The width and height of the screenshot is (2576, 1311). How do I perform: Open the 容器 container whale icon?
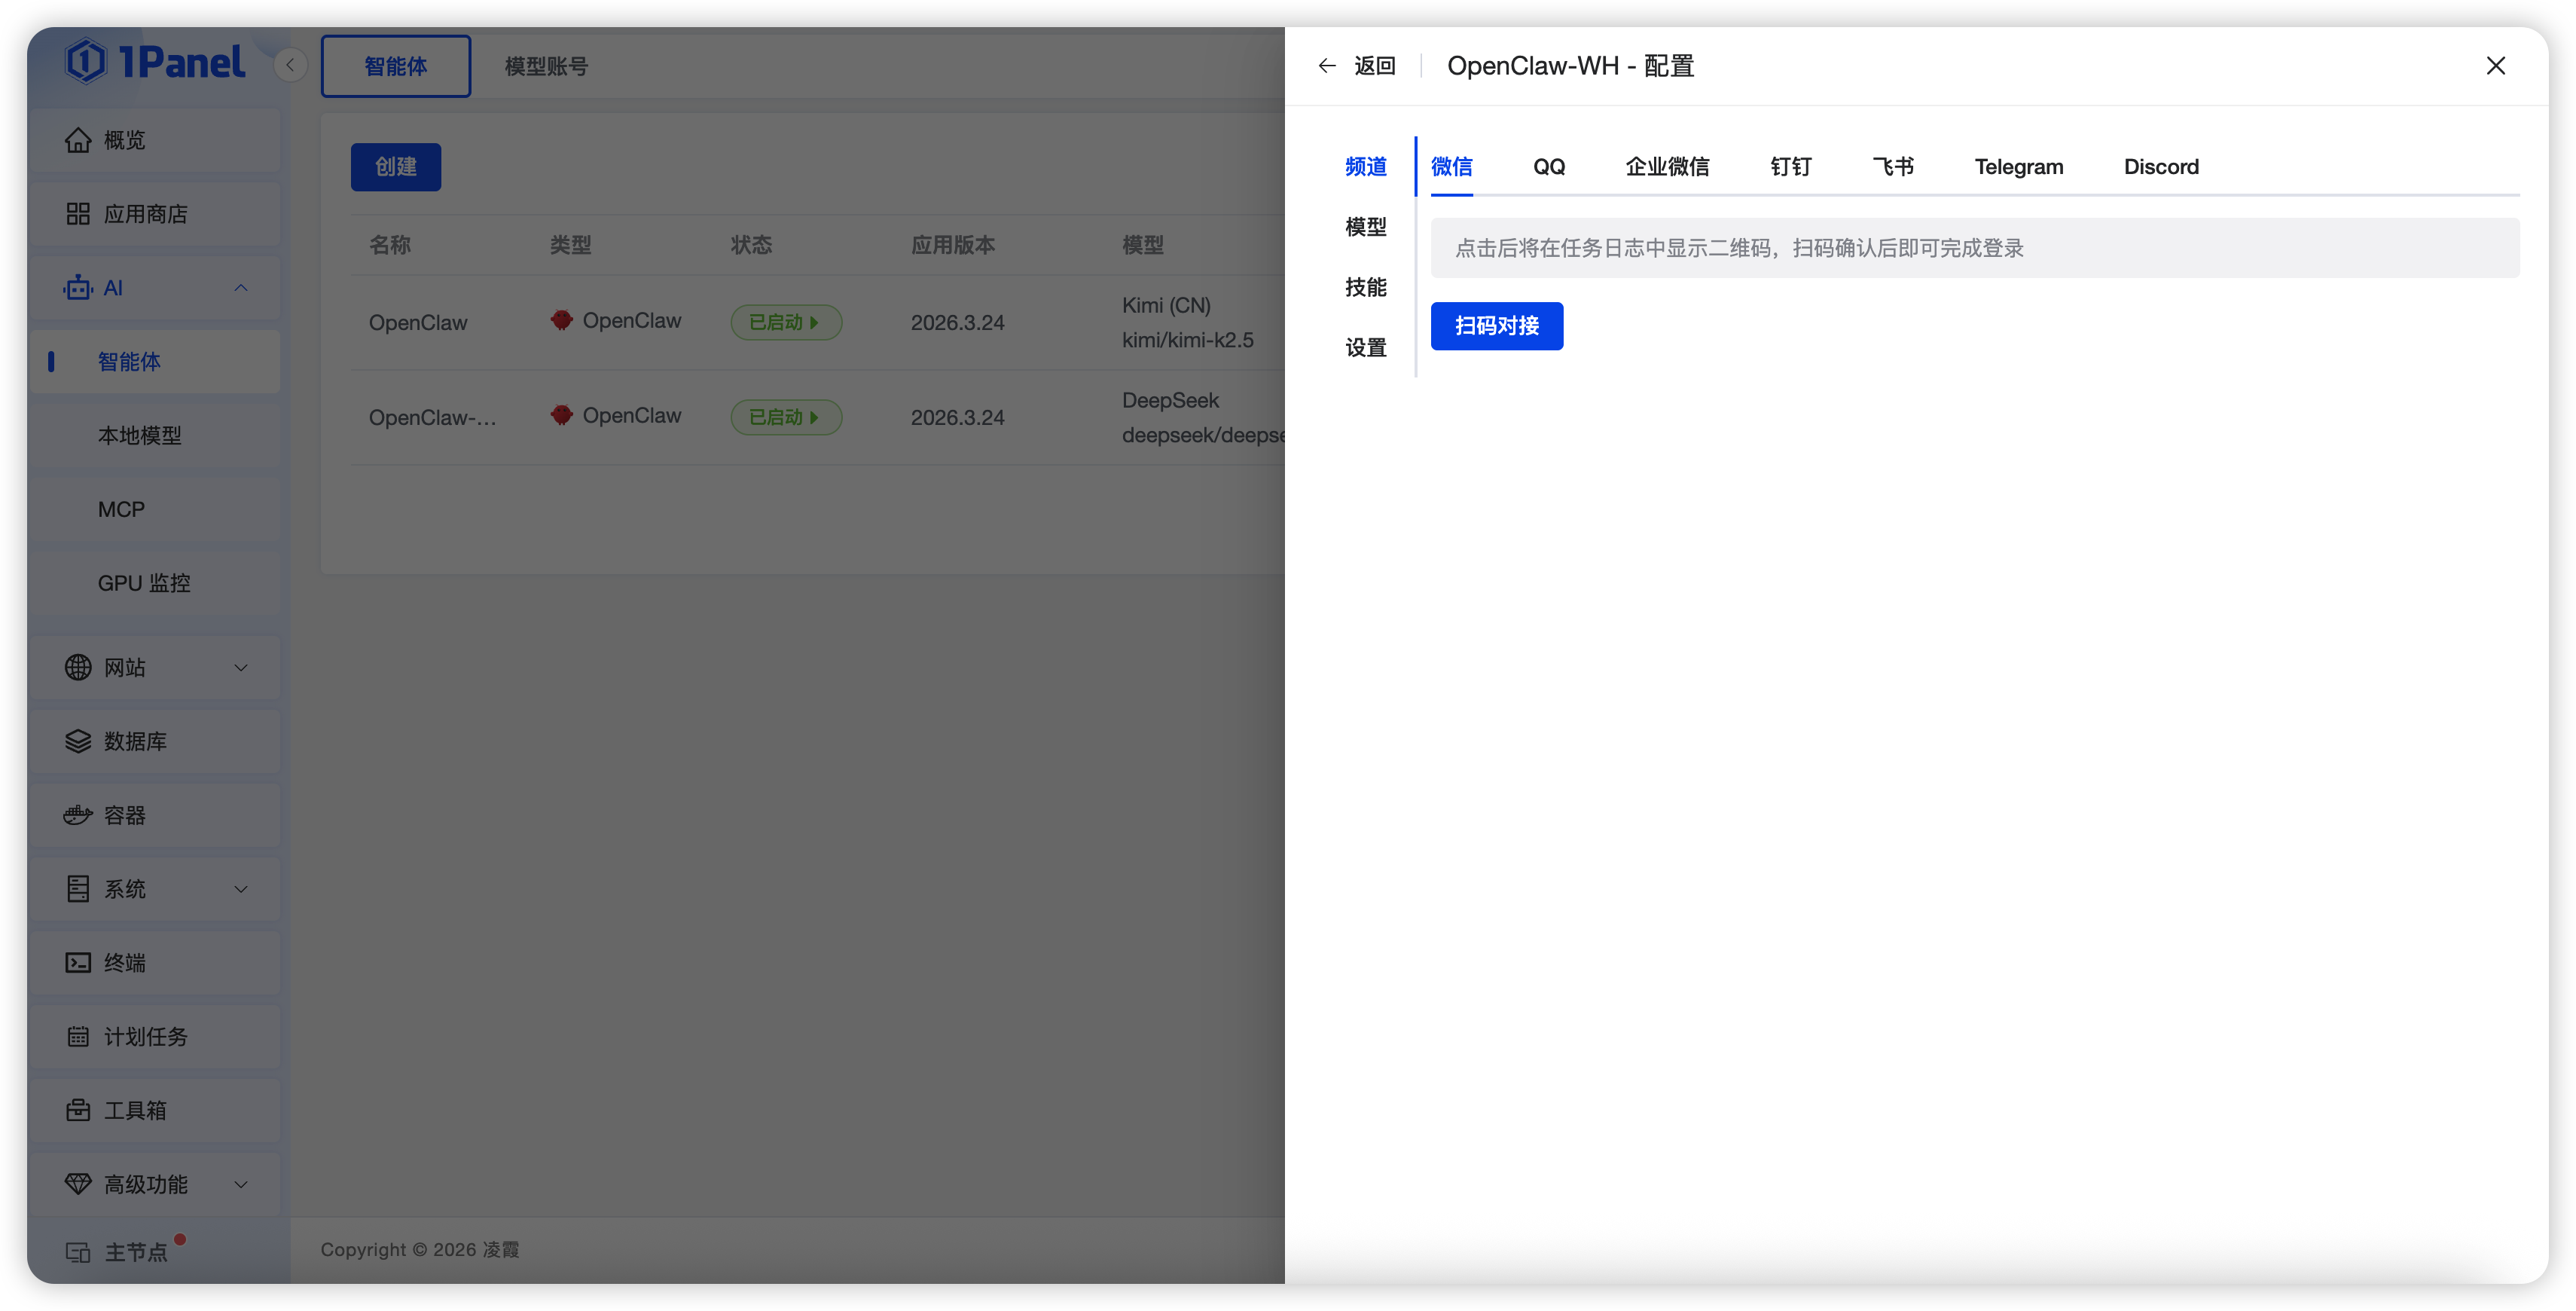78,814
